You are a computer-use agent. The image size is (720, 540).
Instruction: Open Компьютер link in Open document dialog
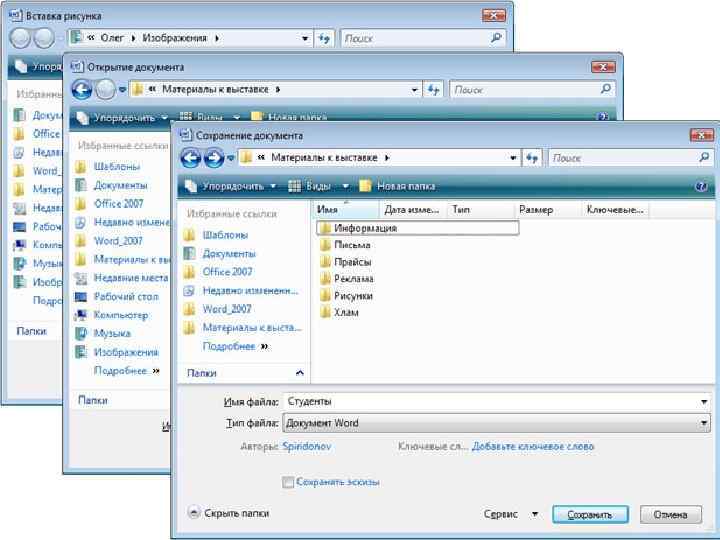[x=121, y=315]
